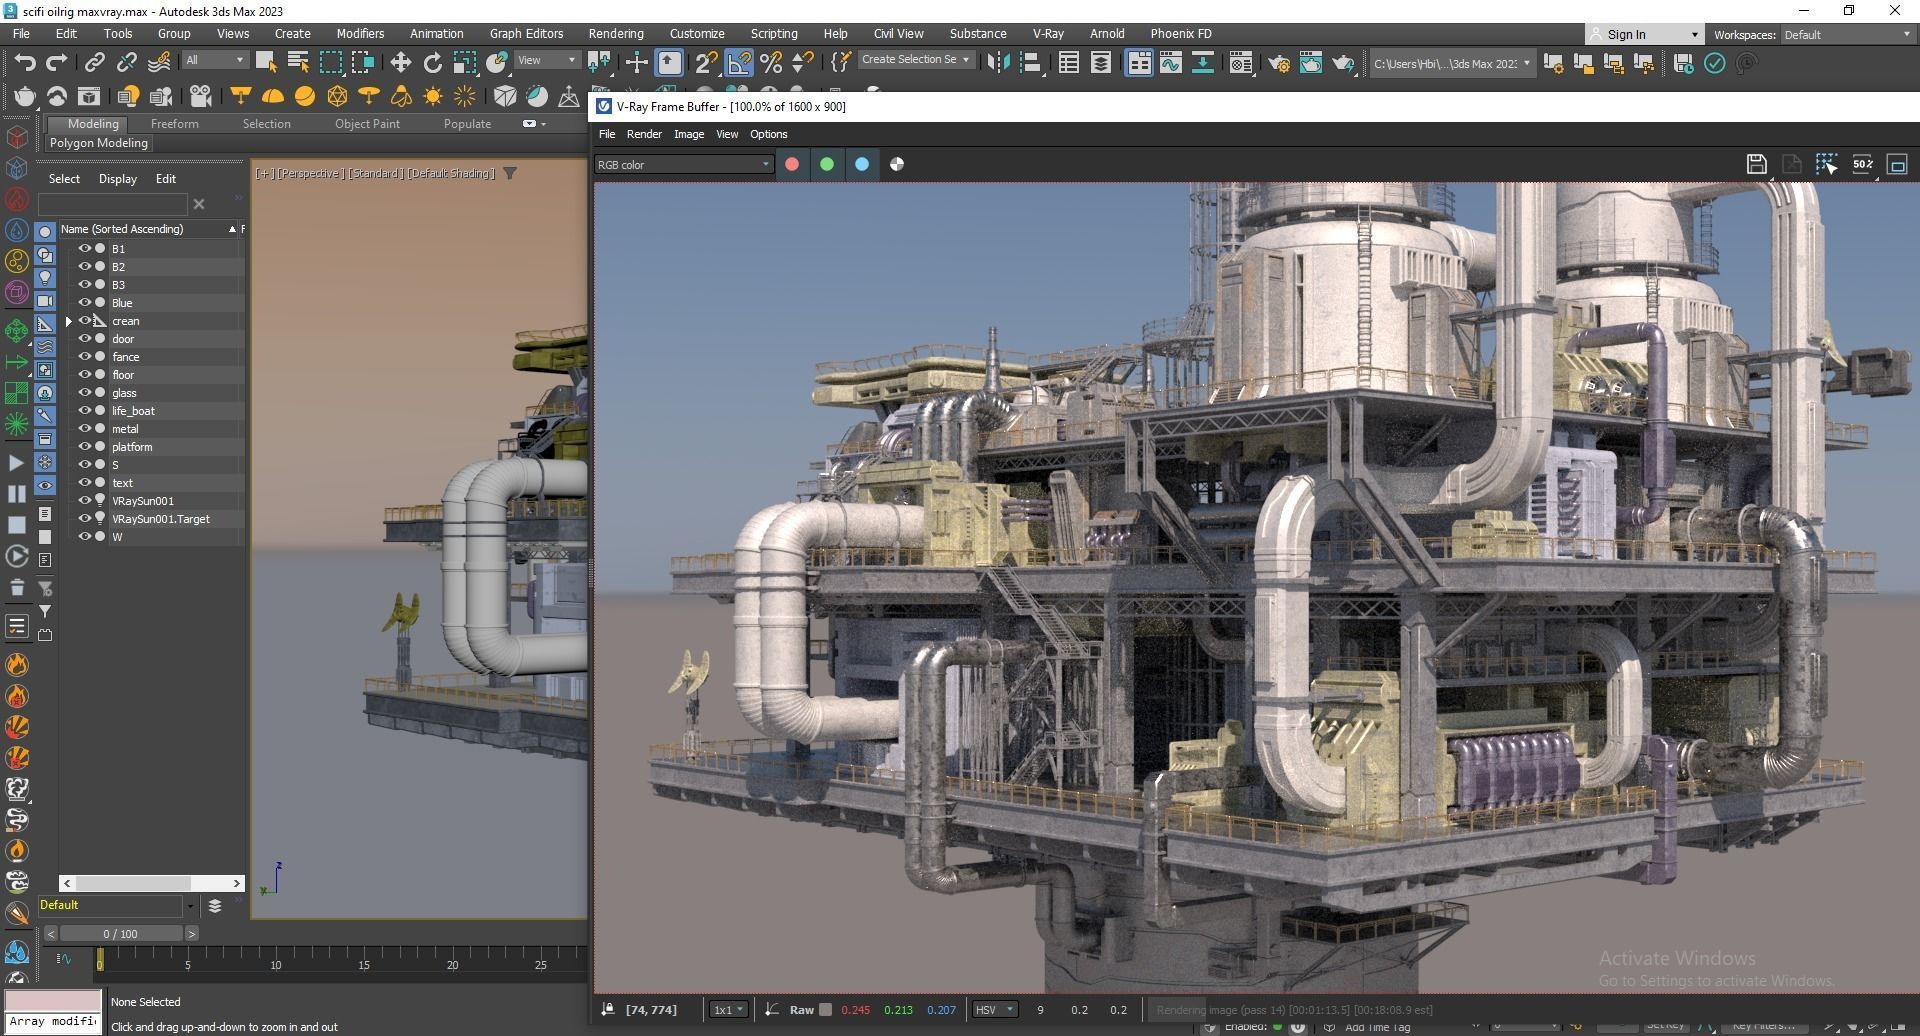
Task: Pick the Select and Scale tool
Action: [x=464, y=62]
